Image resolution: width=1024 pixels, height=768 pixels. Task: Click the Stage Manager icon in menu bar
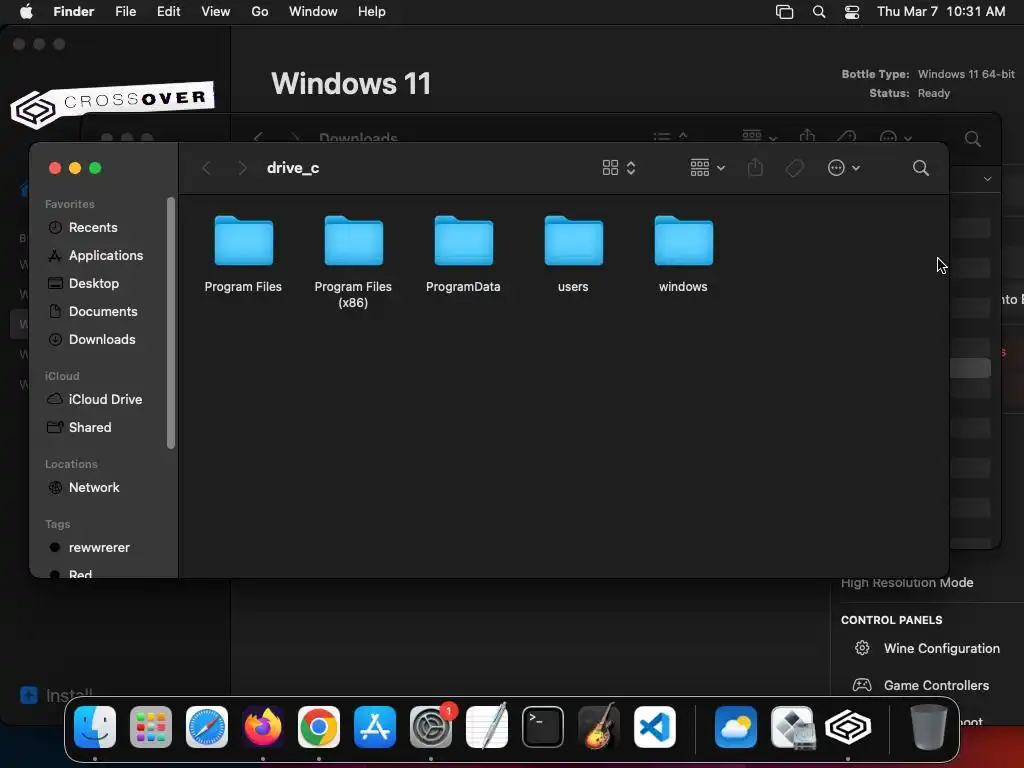pyautogui.click(x=784, y=12)
